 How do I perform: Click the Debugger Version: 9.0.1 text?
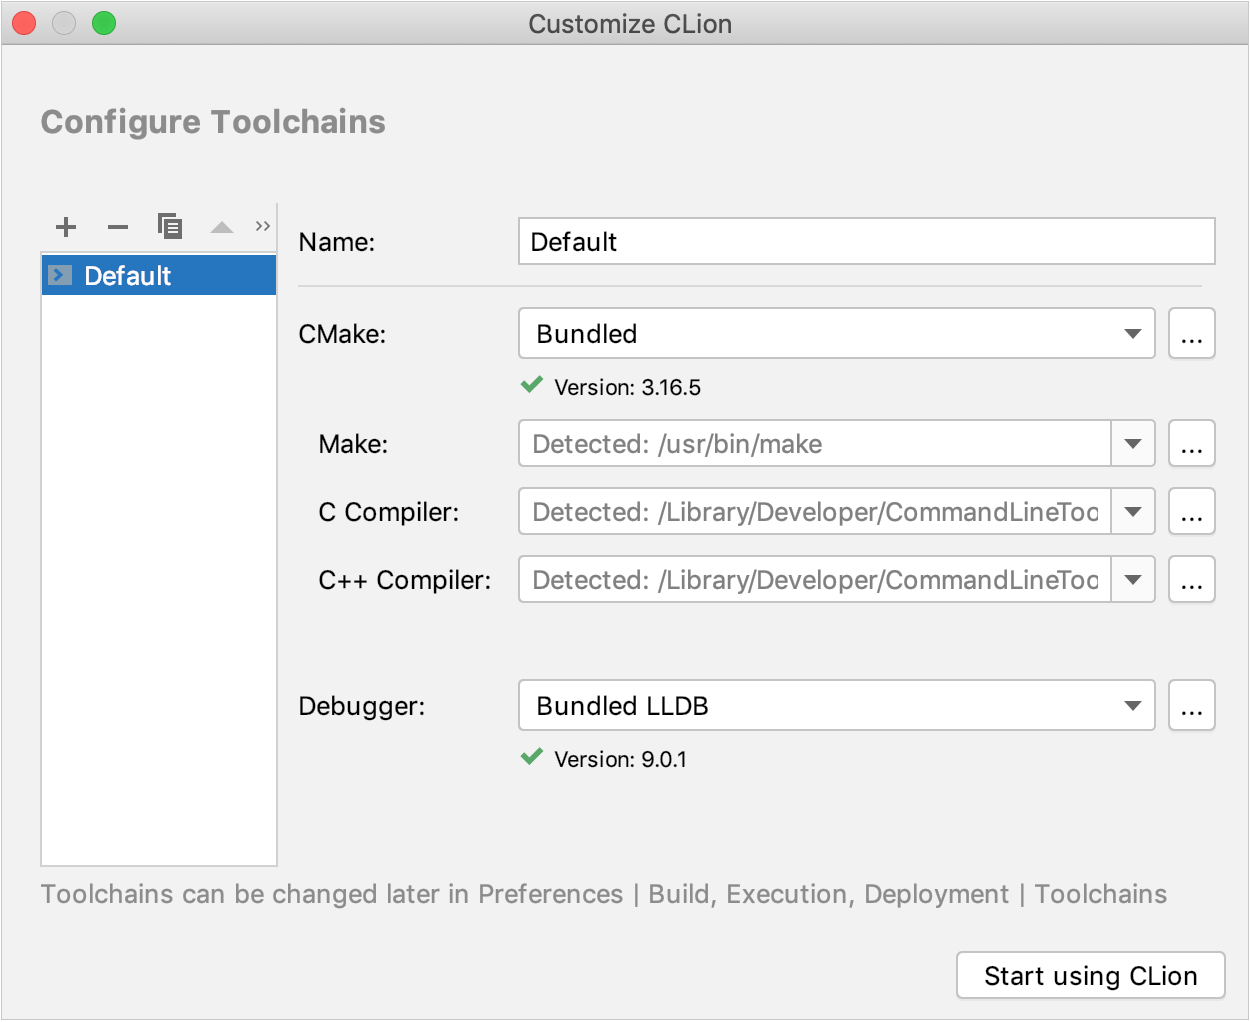pyautogui.click(x=621, y=759)
